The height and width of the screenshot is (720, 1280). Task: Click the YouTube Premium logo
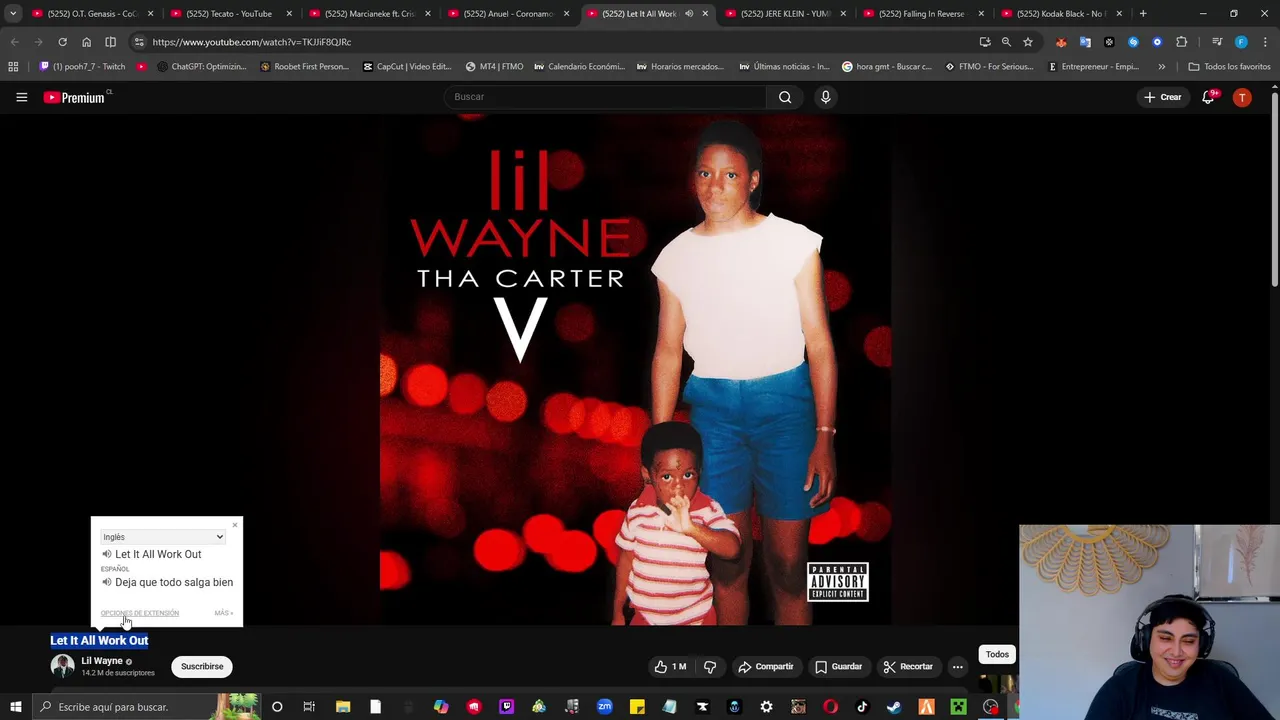(75, 97)
